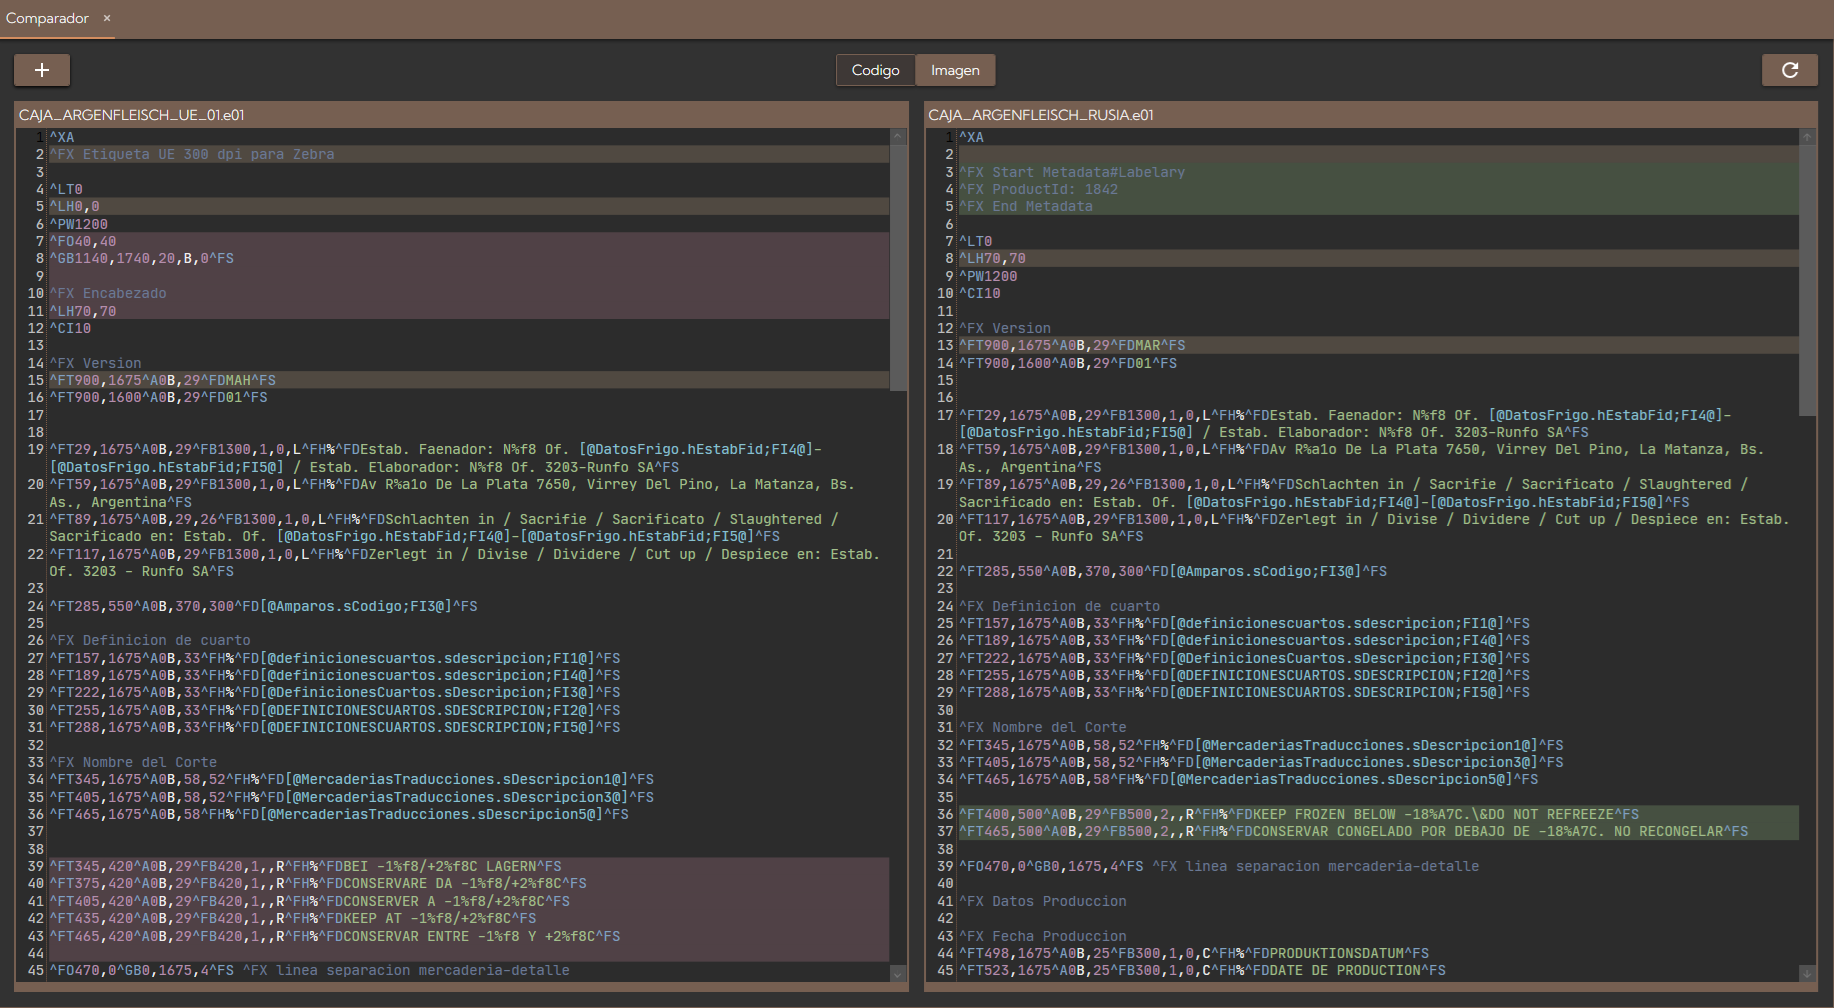This screenshot has height=1008, width=1834.
Task: Click the CAJA_ARGENFLEISCH_RUSIA.e01 file header
Action: [x=1041, y=115]
